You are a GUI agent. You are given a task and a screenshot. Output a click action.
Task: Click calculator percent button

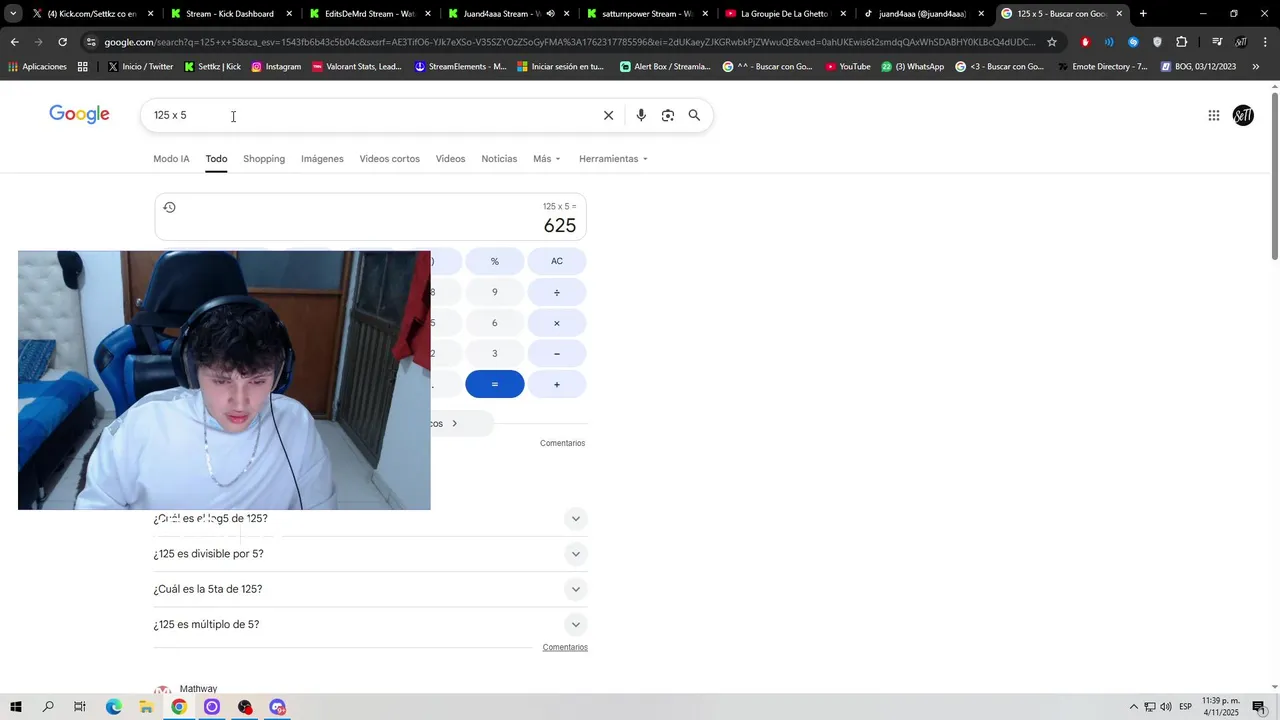coord(495,262)
